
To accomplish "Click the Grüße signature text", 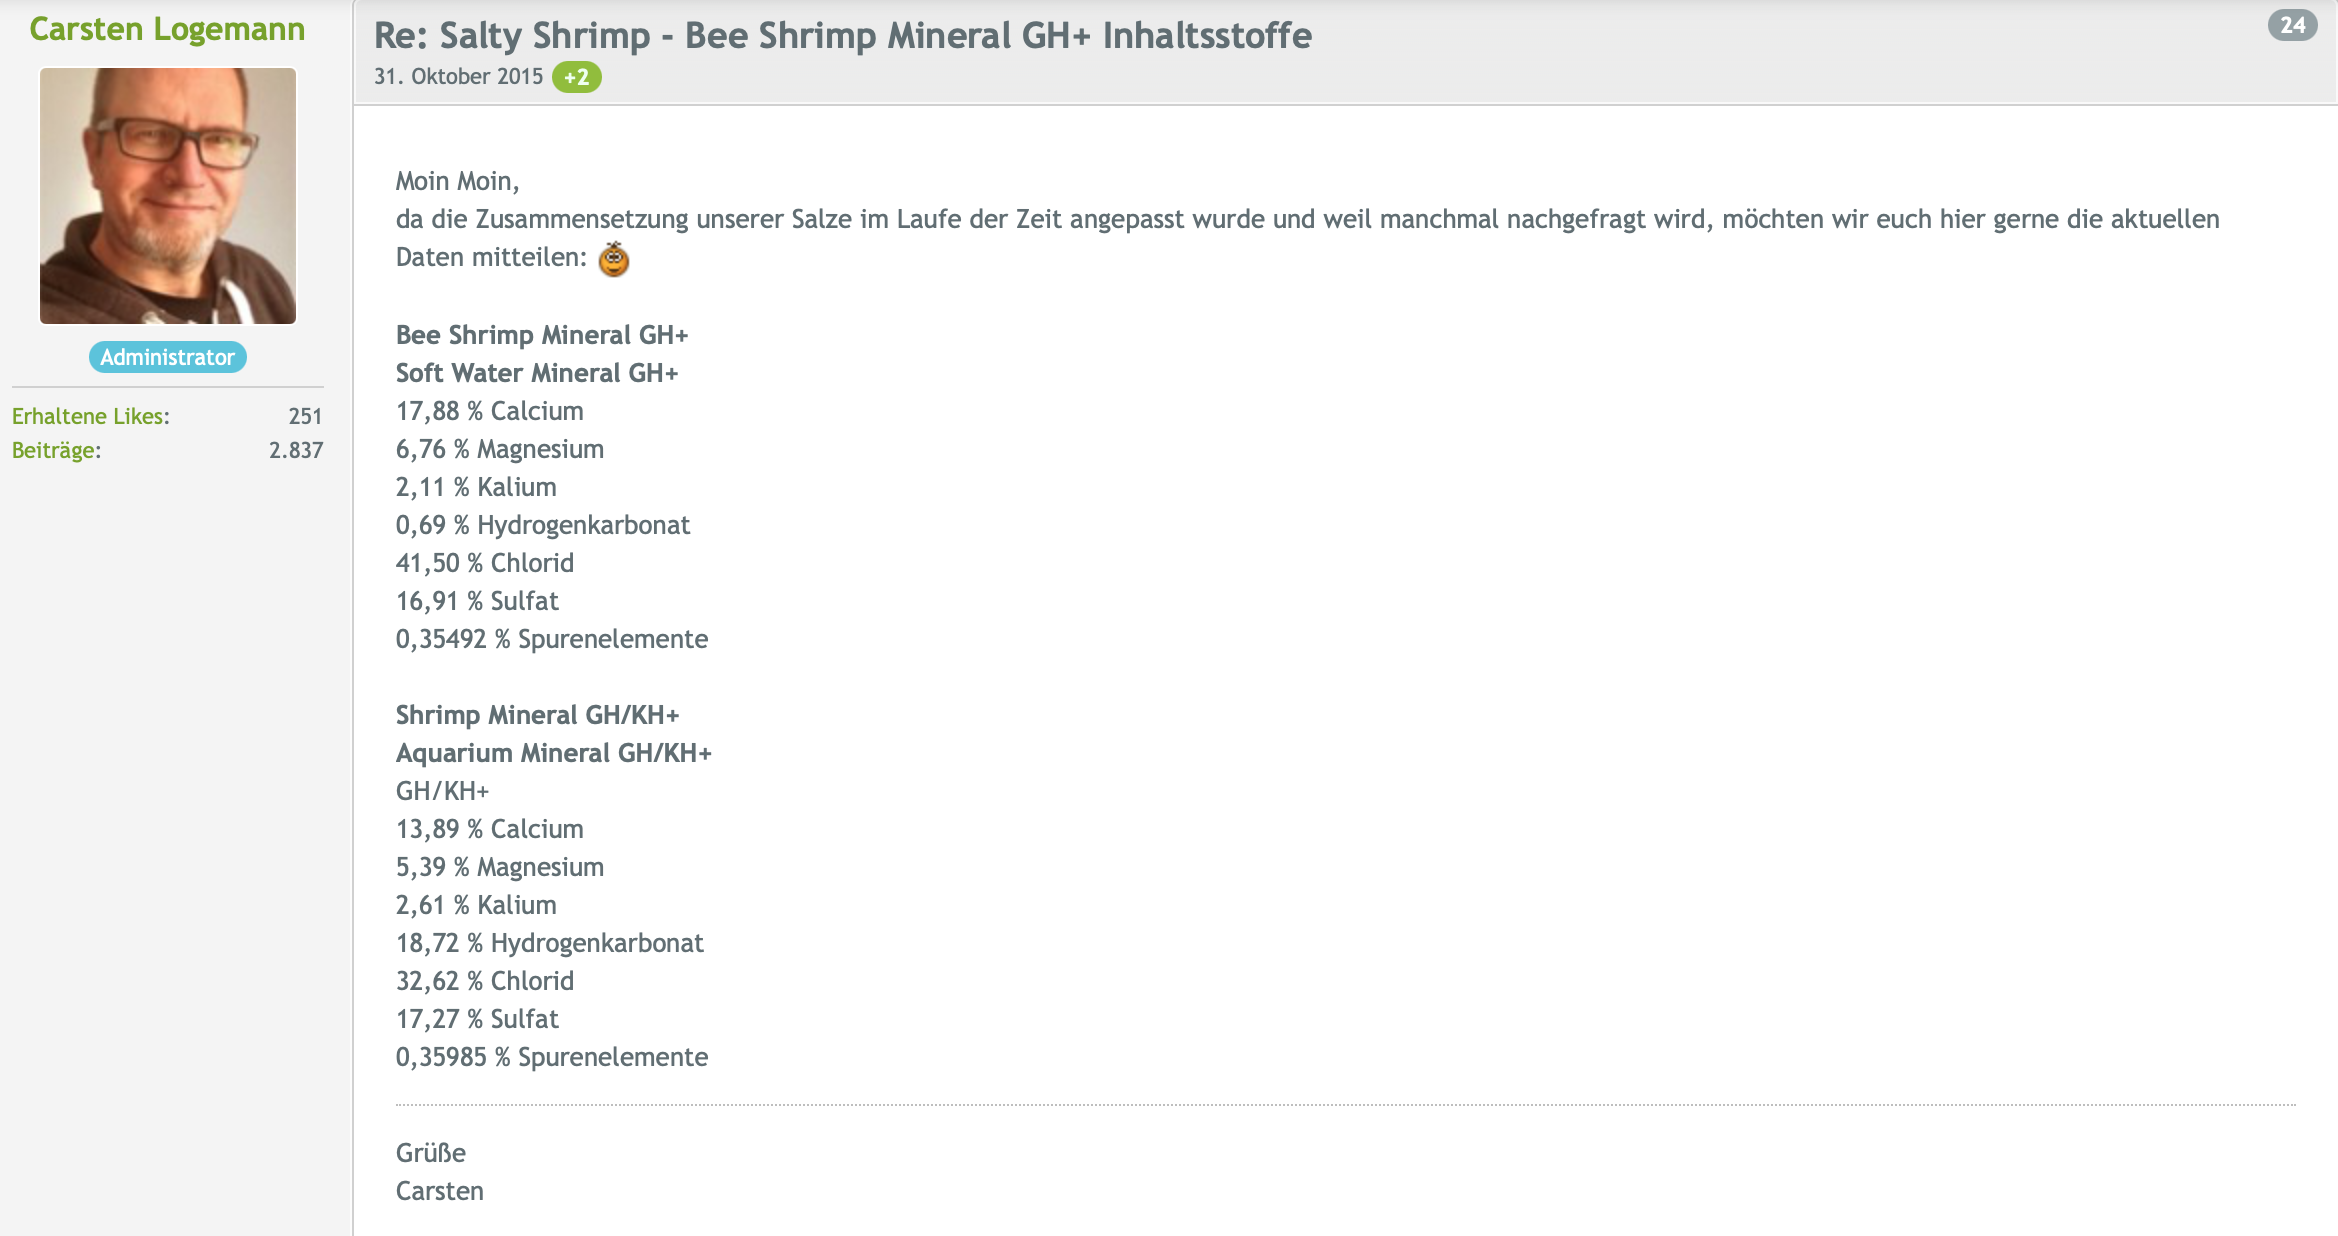I will tap(431, 1153).
